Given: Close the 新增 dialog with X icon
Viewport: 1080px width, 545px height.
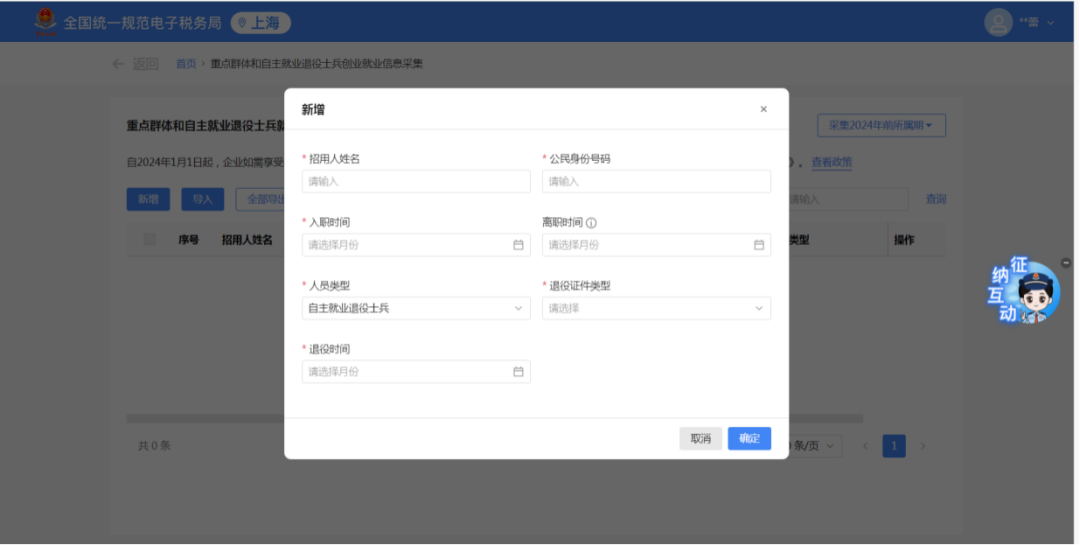Looking at the screenshot, I should (x=763, y=109).
